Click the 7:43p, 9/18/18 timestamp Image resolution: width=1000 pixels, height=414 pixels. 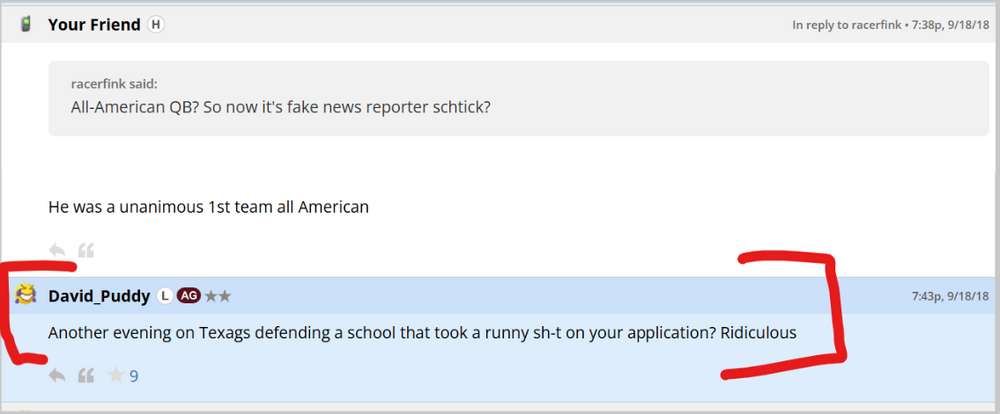pyautogui.click(x=950, y=297)
